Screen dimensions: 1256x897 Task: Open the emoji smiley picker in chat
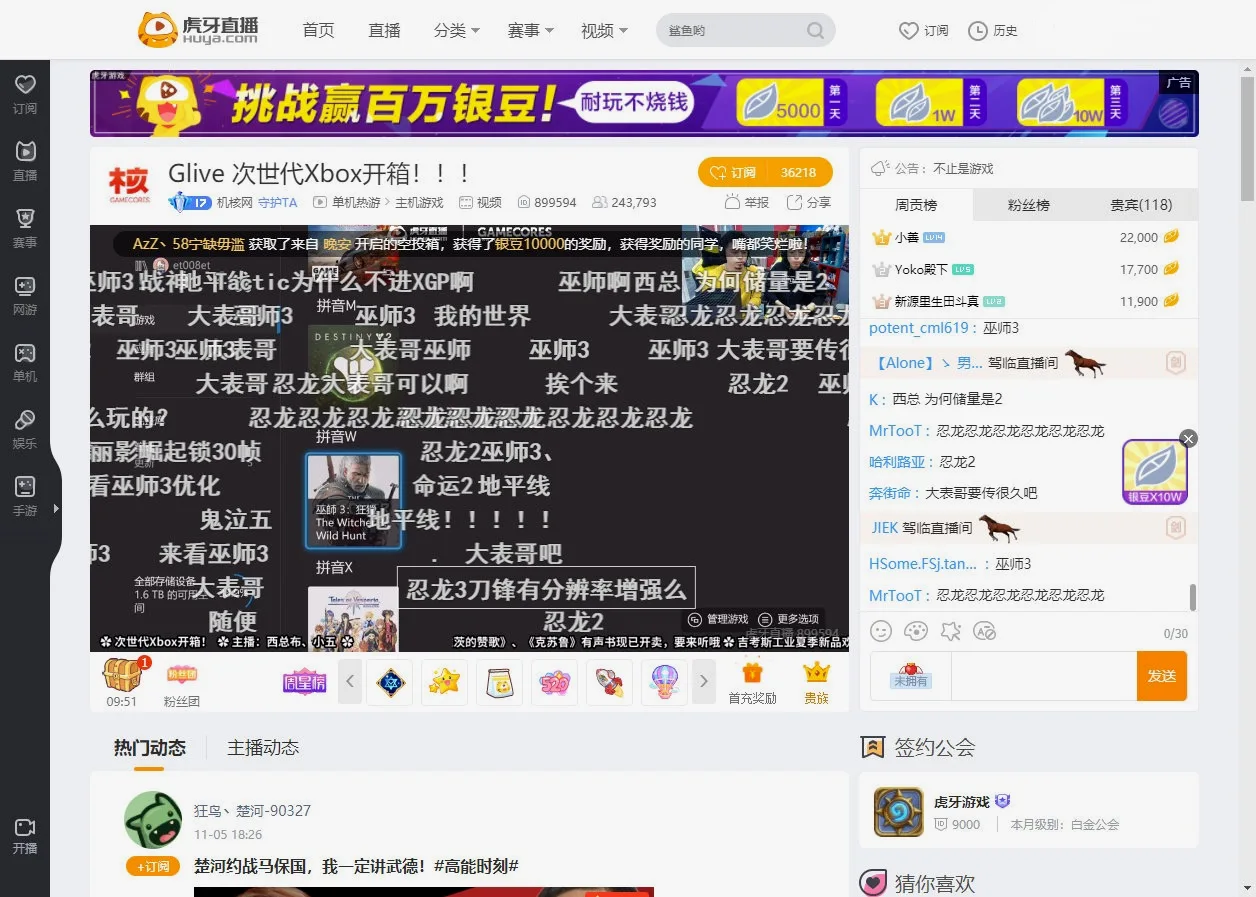tap(881, 631)
